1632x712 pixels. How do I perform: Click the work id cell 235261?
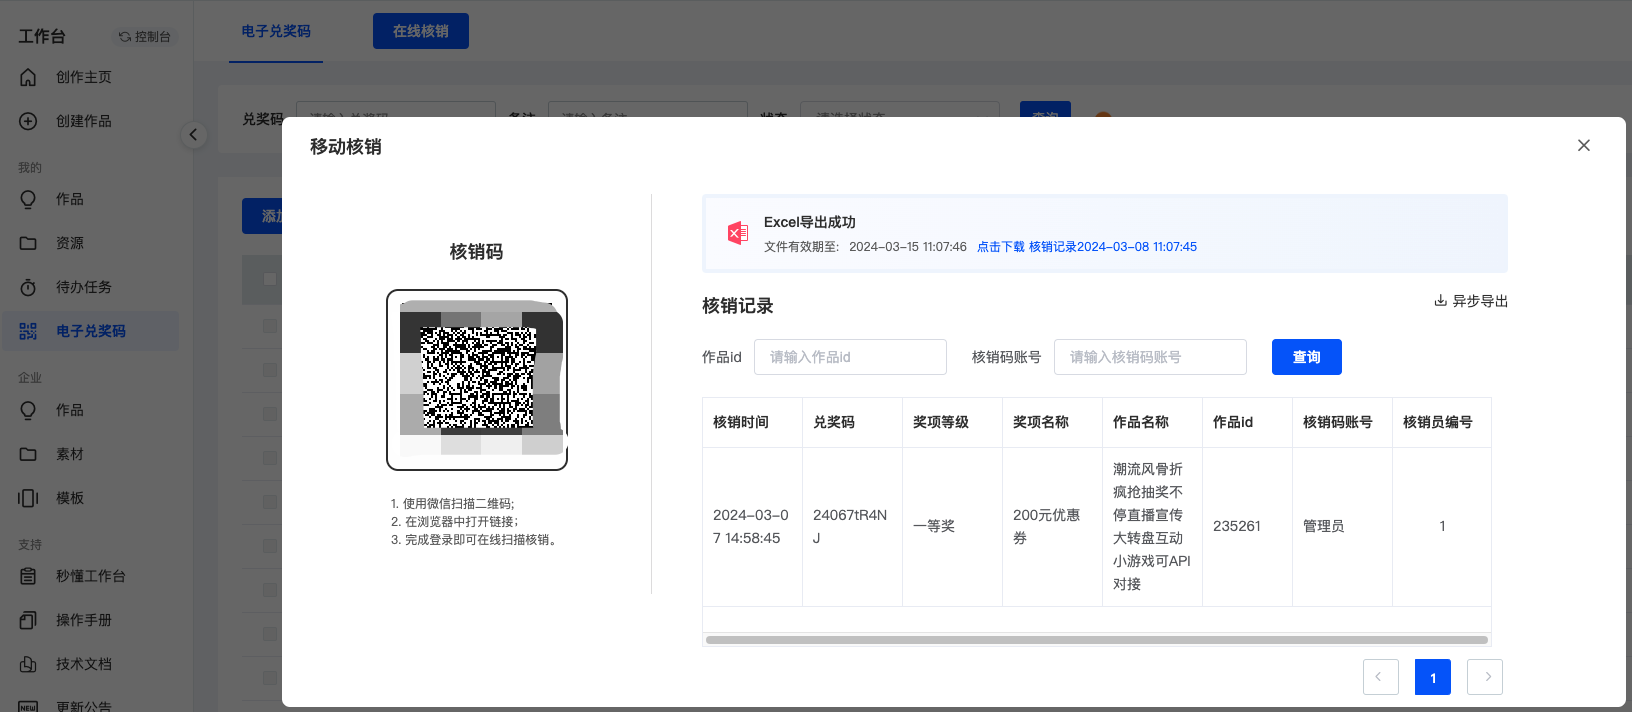pyautogui.click(x=1247, y=526)
